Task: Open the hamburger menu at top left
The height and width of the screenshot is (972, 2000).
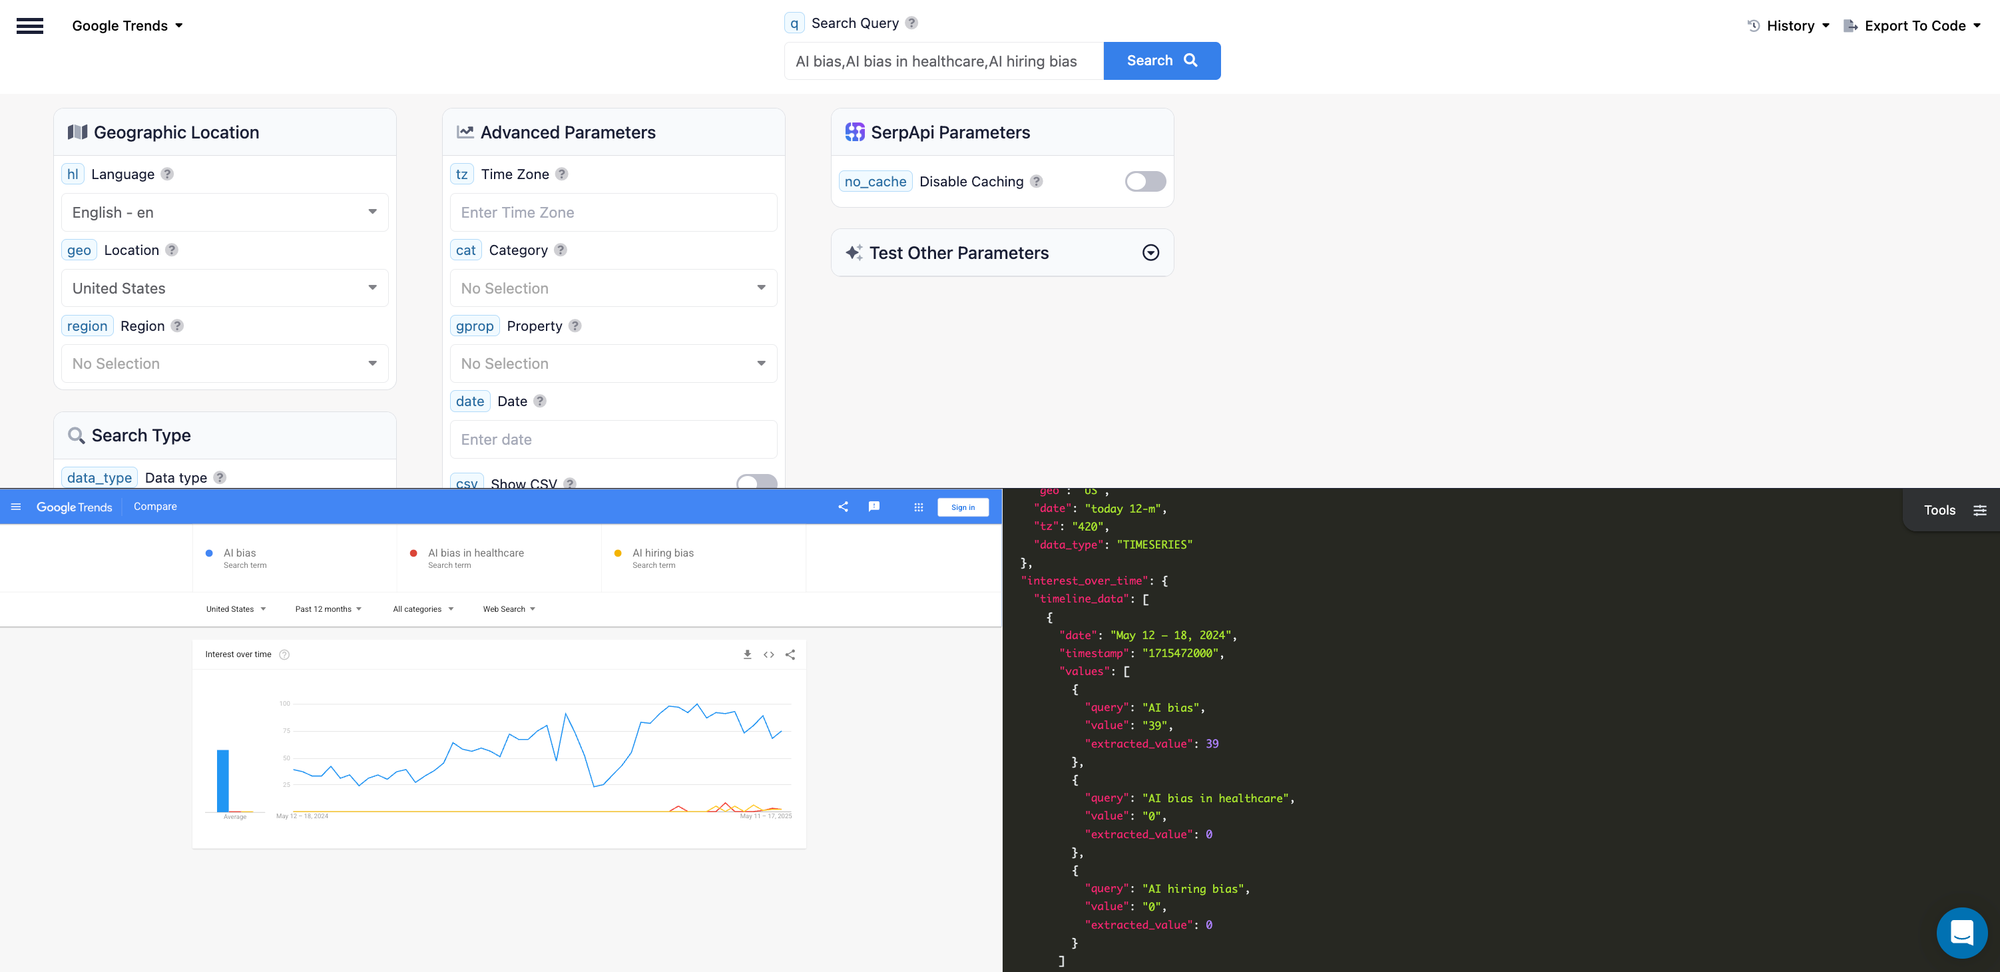Action: [30, 26]
